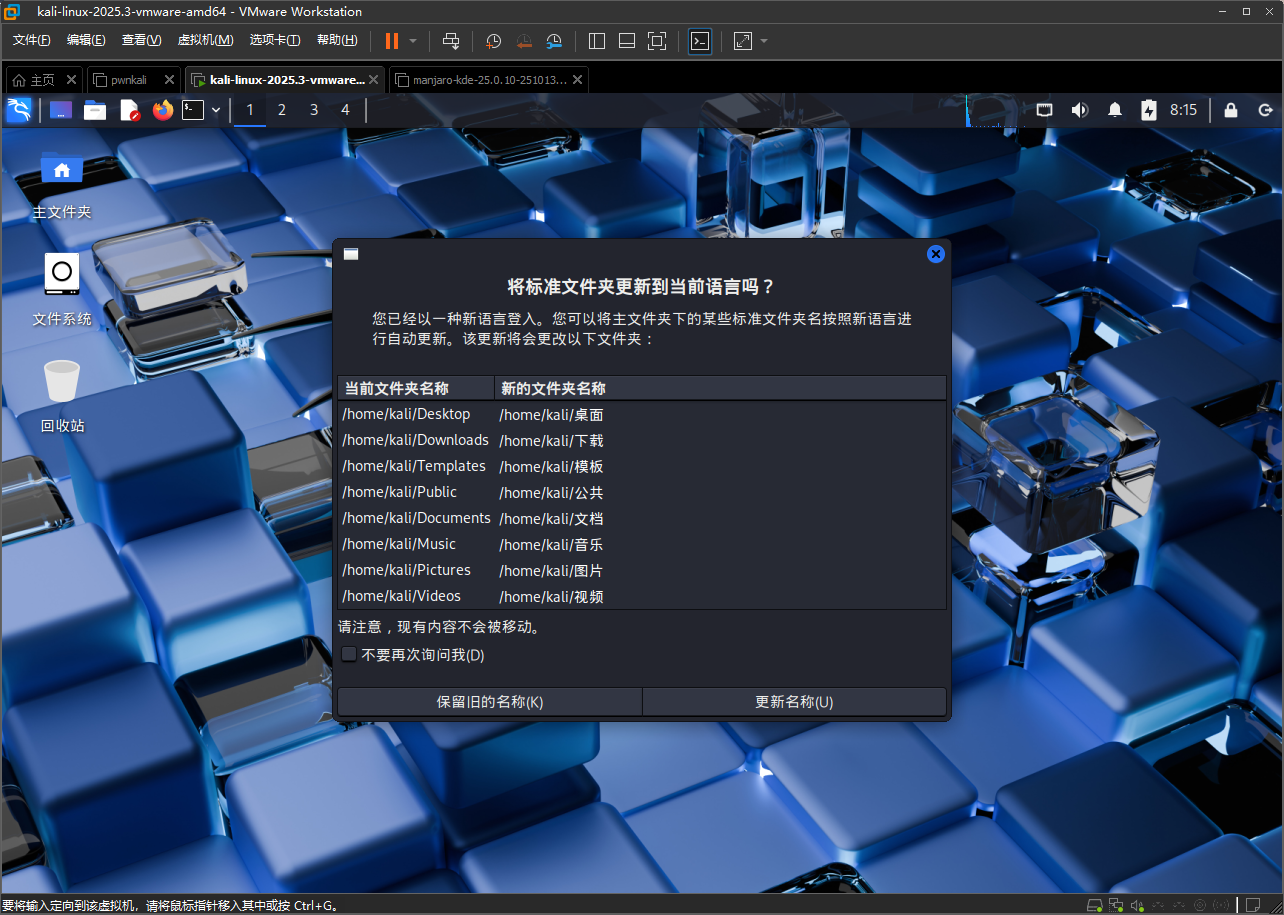Screen dimensions: 1284x915
Task: Open the 虚拟机(M) menu
Action: (x=205, y=40)
